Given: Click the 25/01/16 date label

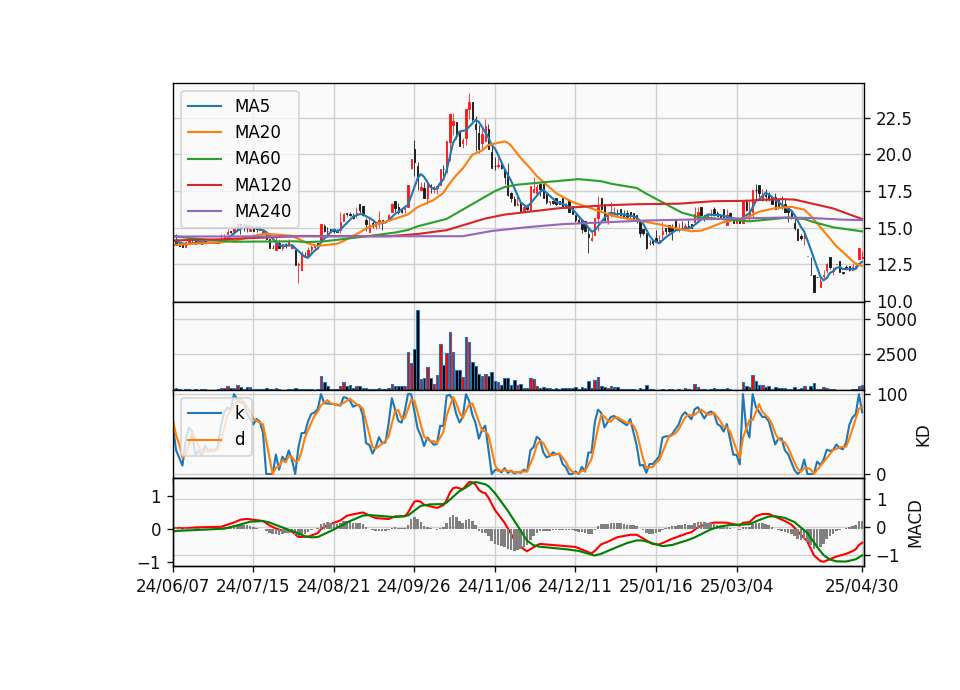Looking at the screenshot, I should 656,586.
